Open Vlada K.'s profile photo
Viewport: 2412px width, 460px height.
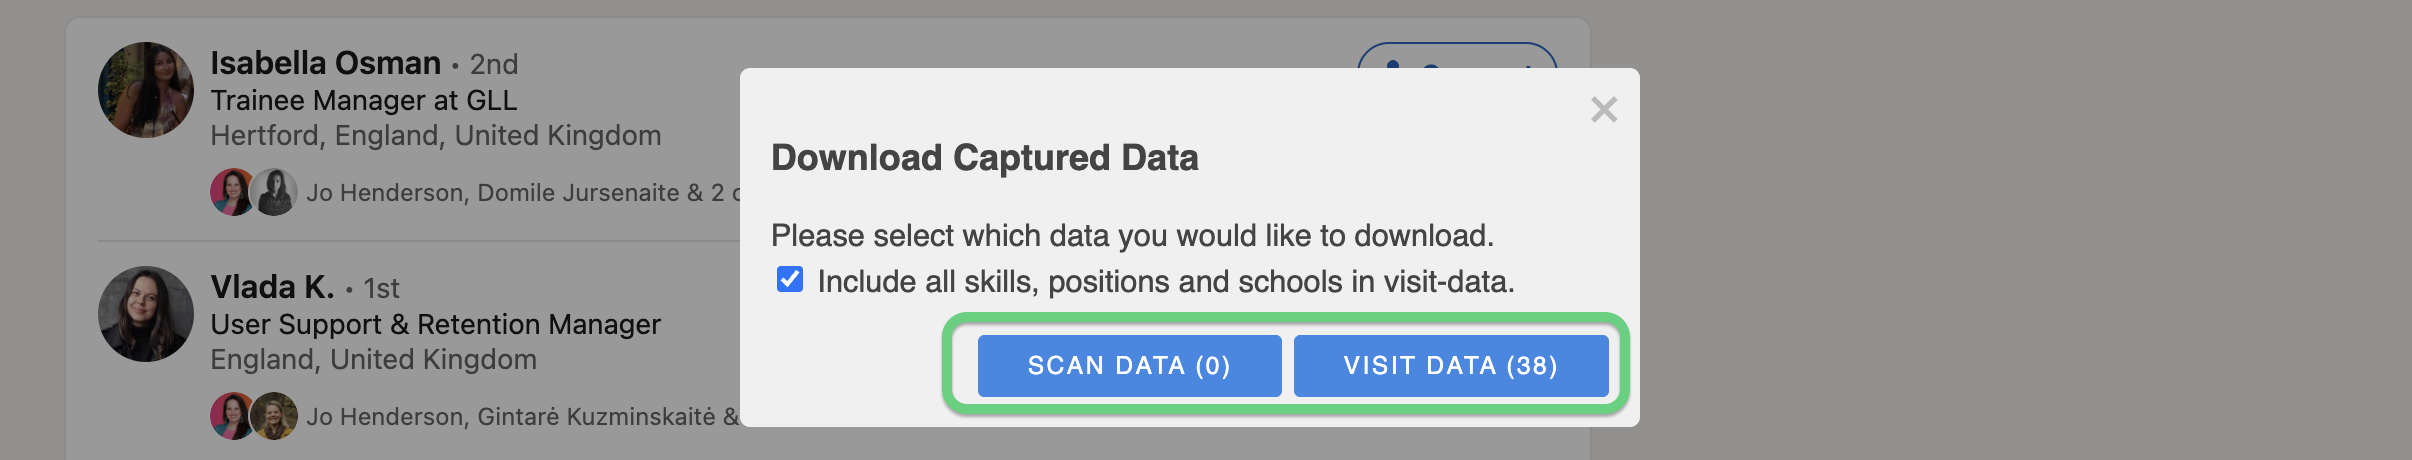(146, 314)
